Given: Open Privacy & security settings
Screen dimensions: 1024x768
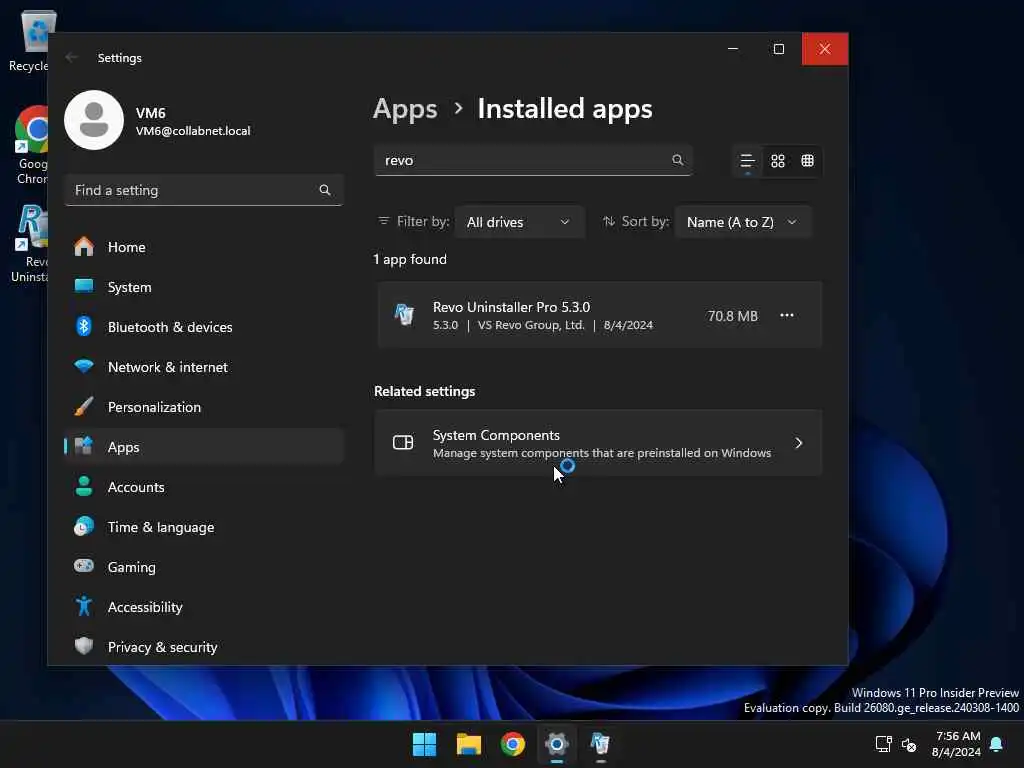Looking at the screenshot, I should pos(204,647).
